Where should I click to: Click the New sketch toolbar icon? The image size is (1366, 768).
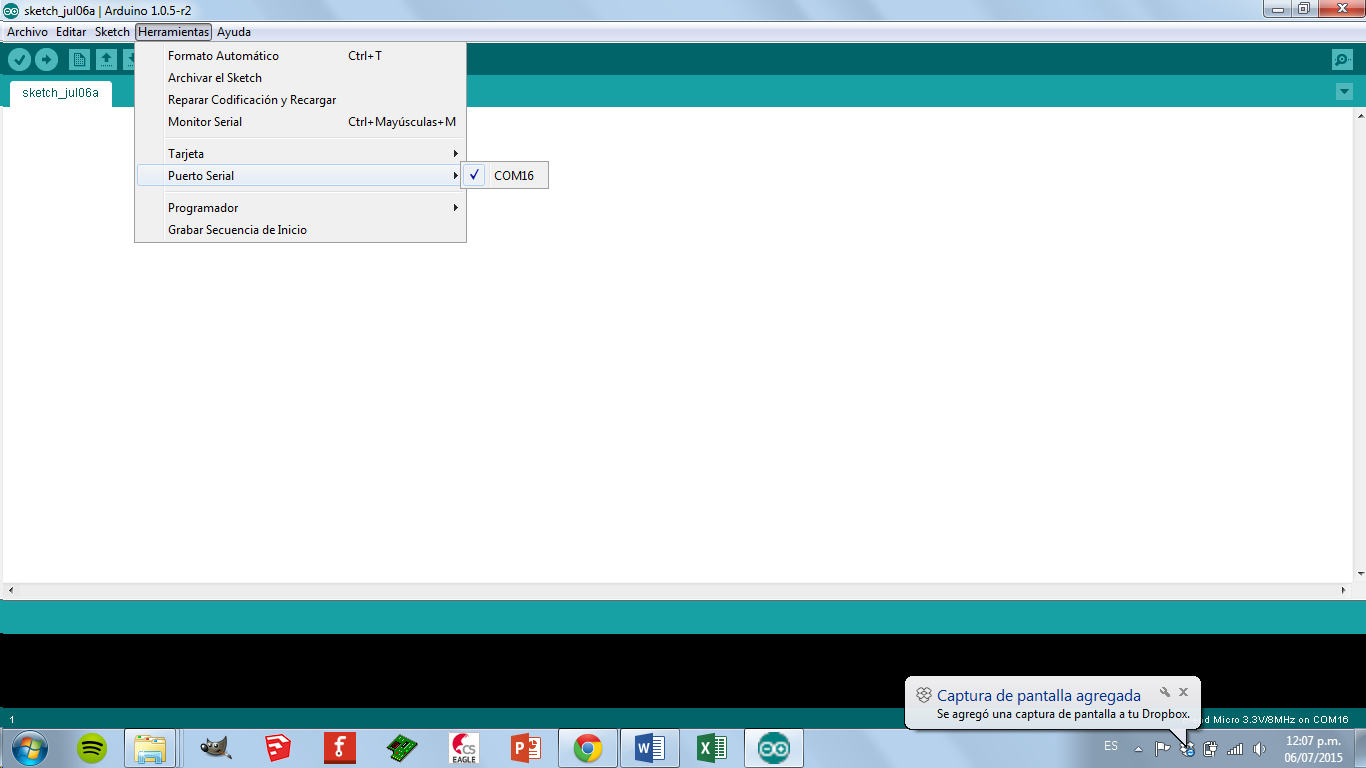tap(79, 59)
